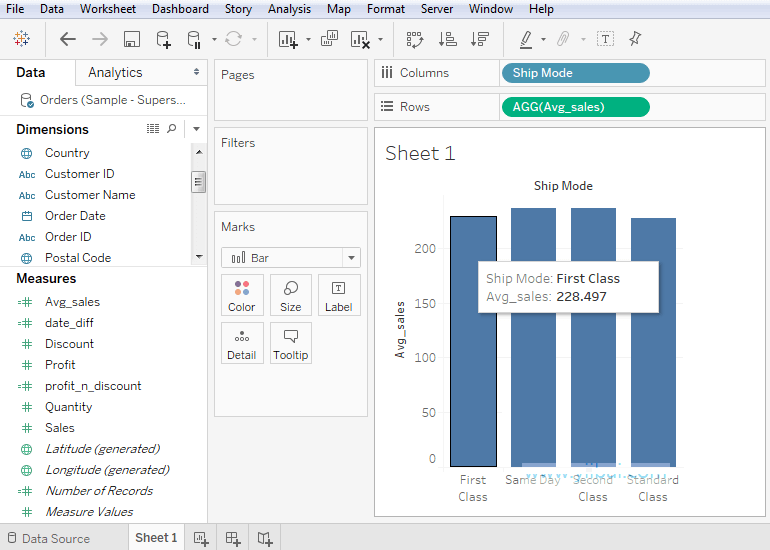Click the Undo back arrow
770x550 pixels.
[x=68, y=39]
